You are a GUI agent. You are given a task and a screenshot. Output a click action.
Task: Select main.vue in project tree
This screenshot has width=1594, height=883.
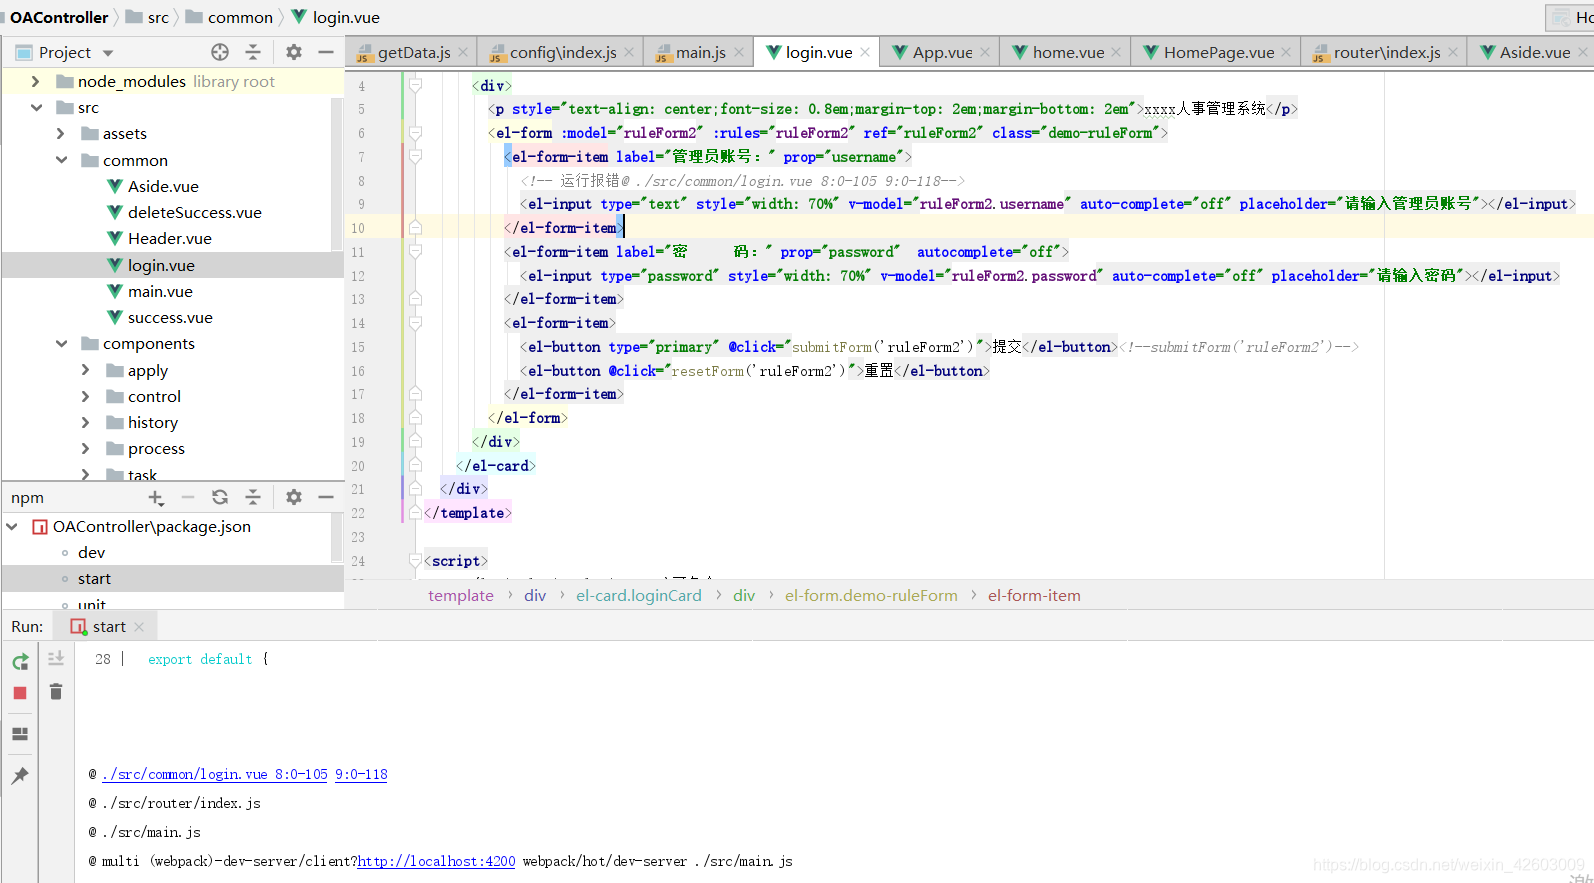click(160, 291)
